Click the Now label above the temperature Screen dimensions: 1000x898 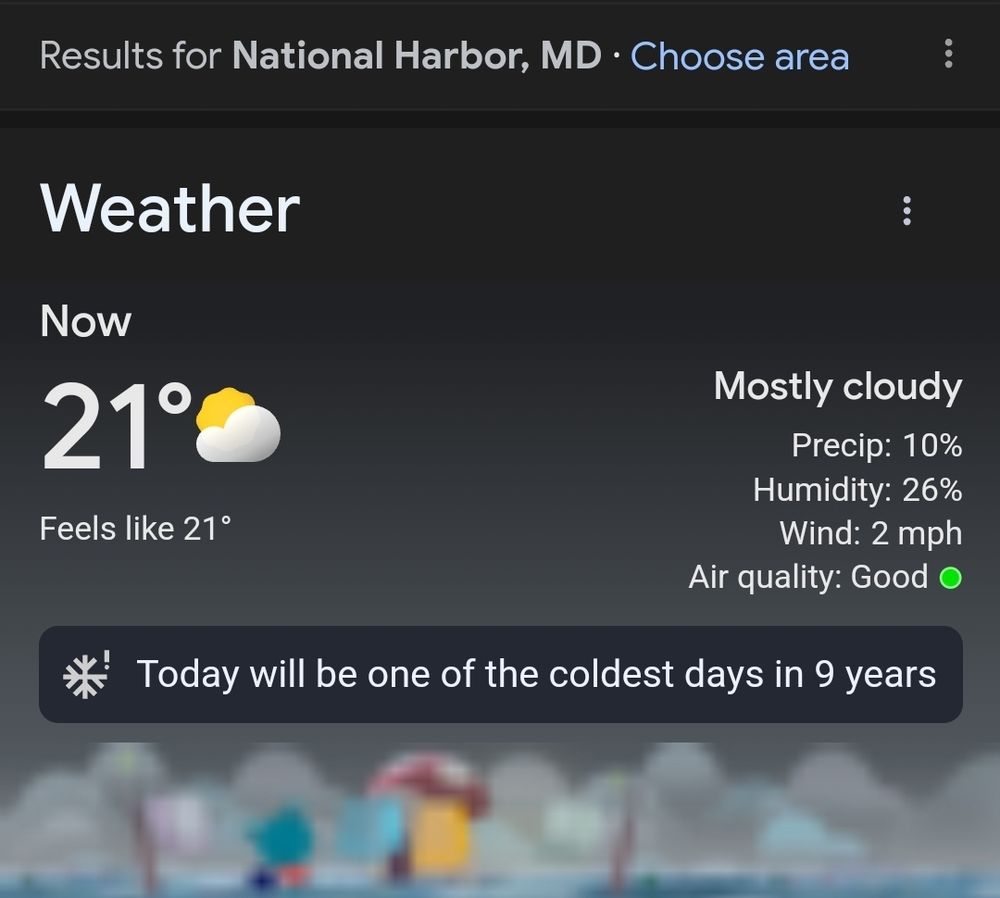click(85, 321)
